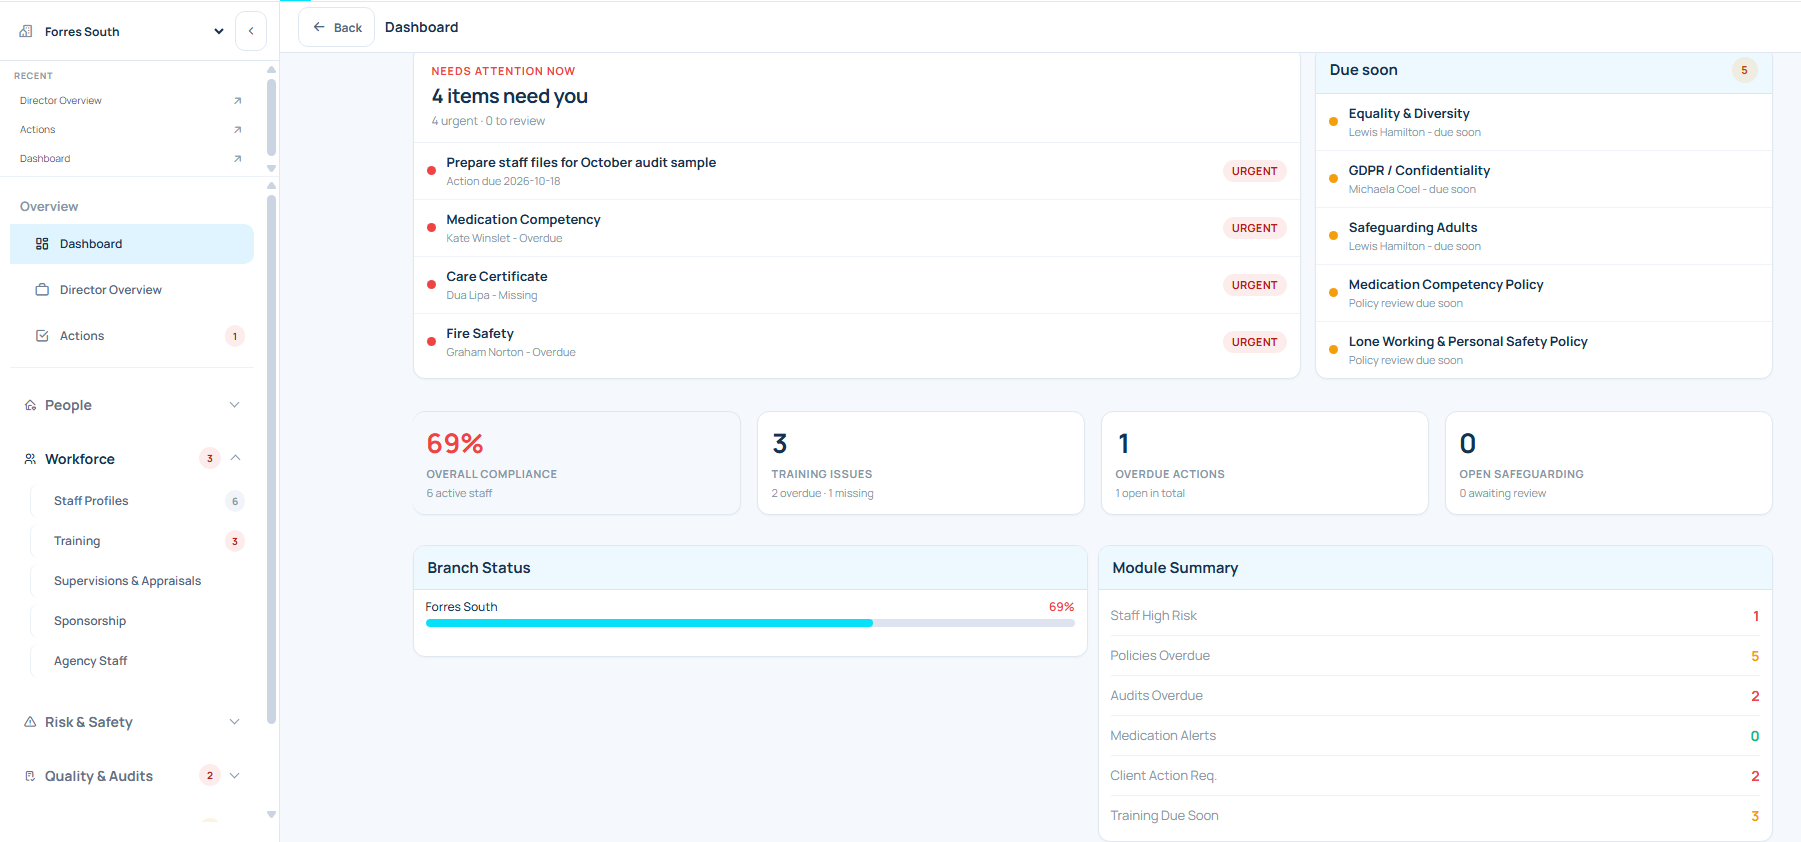Expand the People section
Screen dimensions: 1801x842
point(132,405)
